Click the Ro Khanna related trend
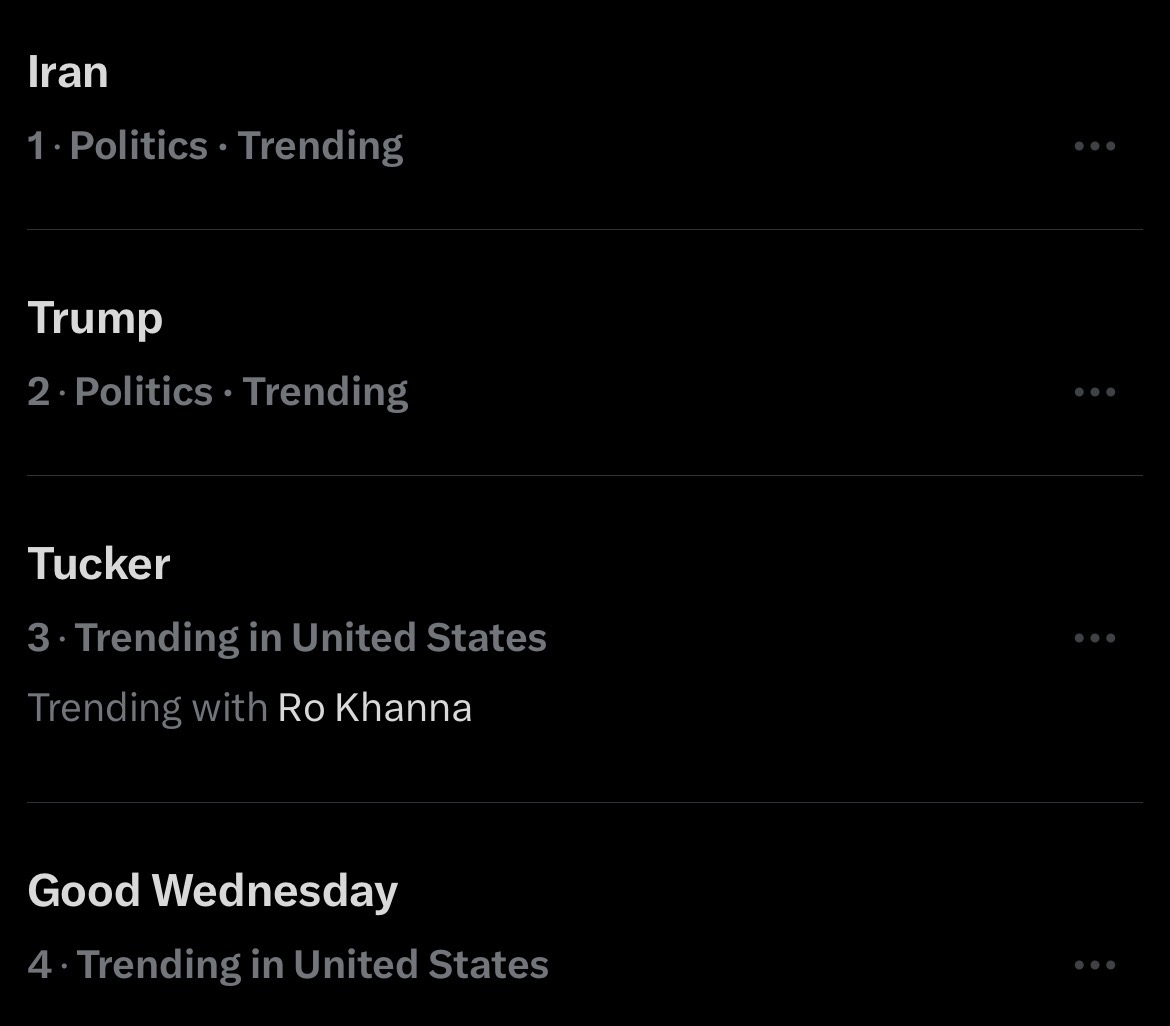This screenshot has height=1026, width=1170. coord(374,708)
